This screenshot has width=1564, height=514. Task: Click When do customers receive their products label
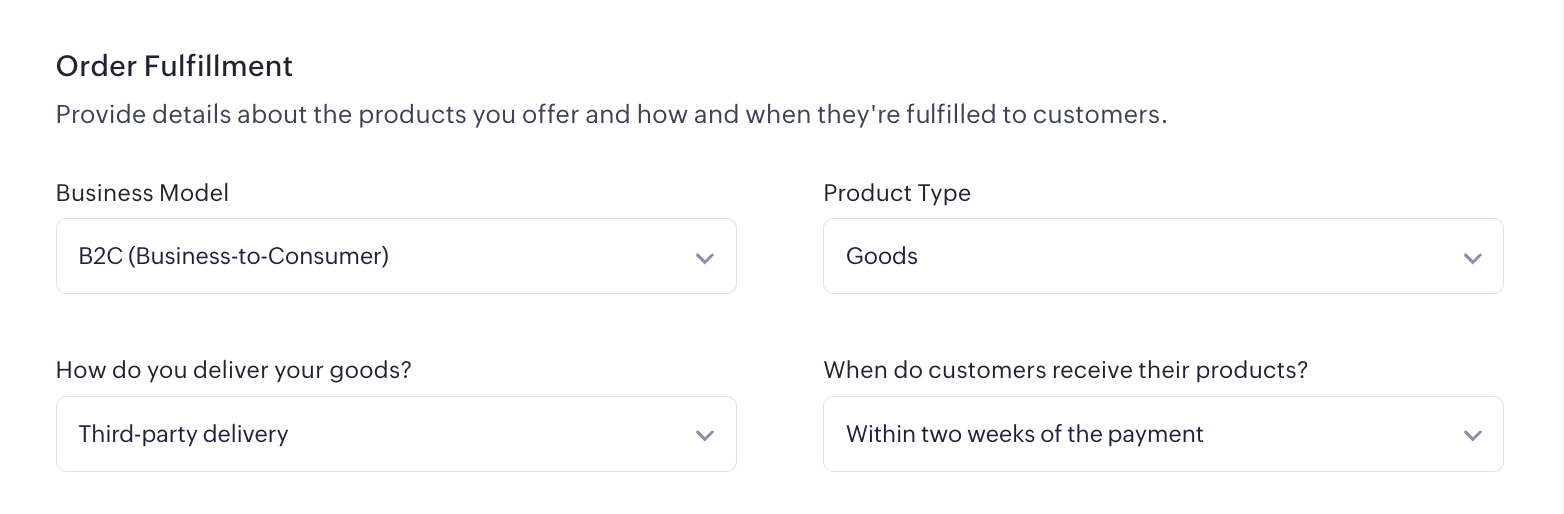click(1065, 370)
